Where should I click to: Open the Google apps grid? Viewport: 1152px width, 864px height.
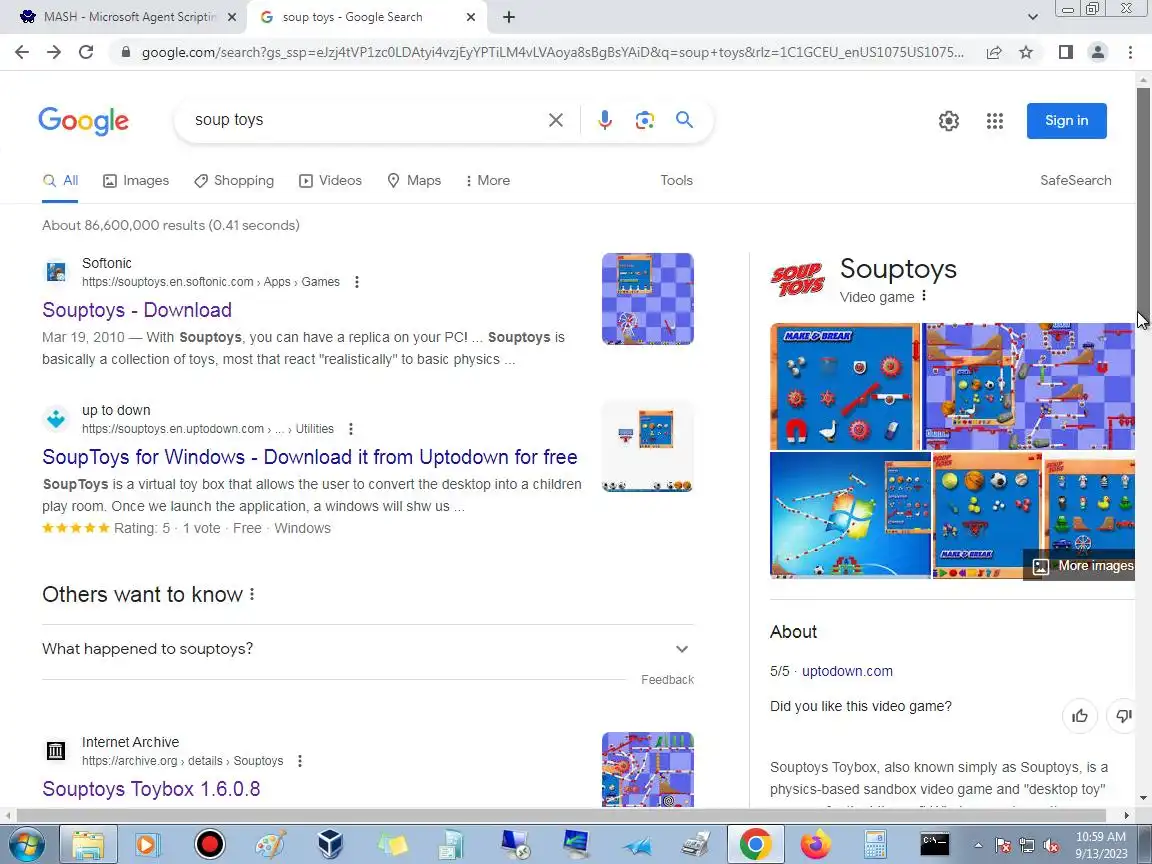point(995,120)
